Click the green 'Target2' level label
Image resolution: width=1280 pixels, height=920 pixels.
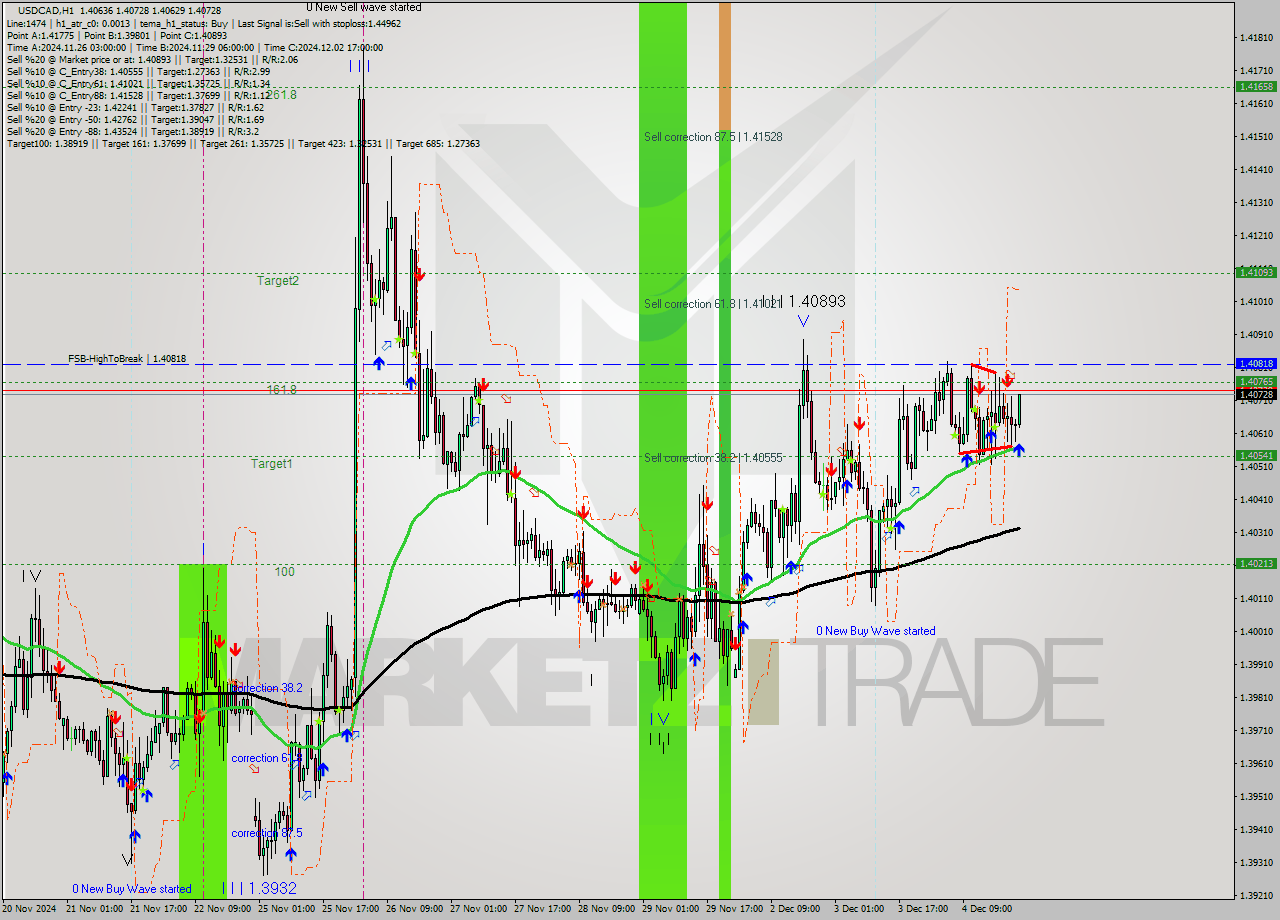click(277, 281)
